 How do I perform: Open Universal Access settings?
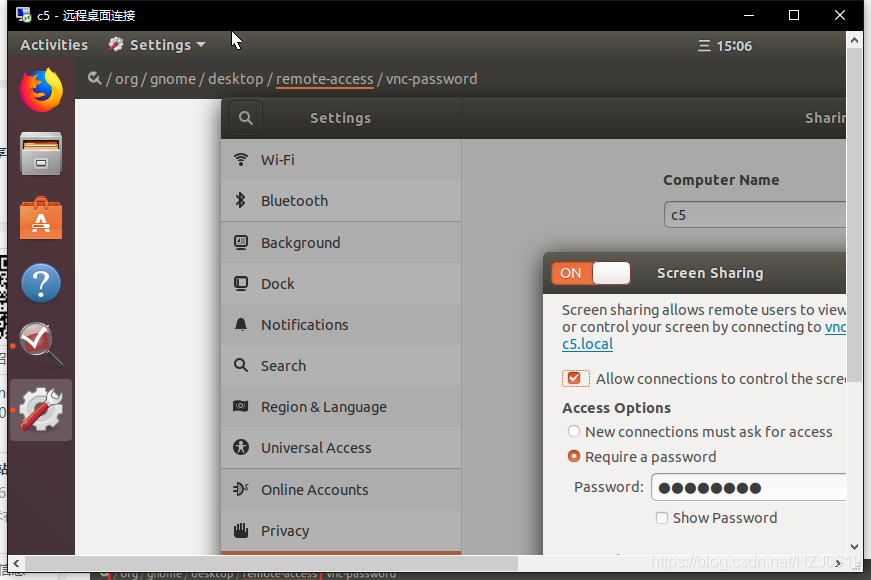(341, 447)
